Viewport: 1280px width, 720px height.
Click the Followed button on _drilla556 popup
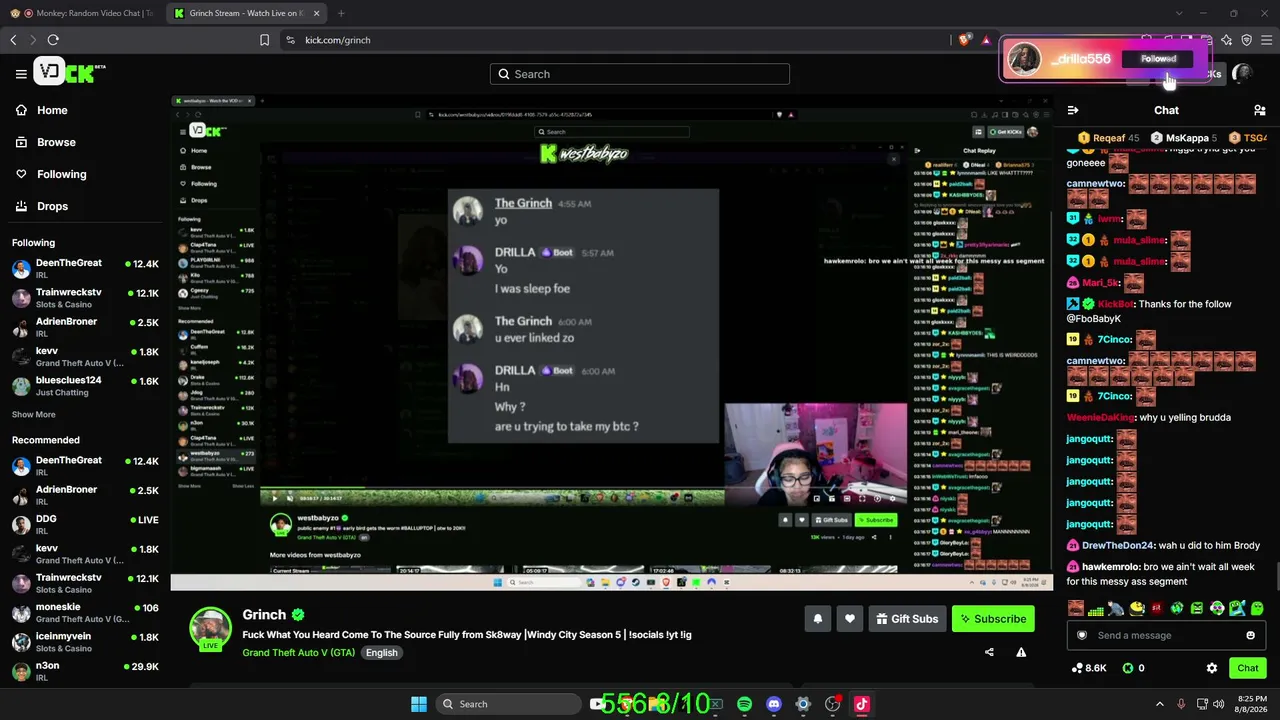pos(1158,59)
